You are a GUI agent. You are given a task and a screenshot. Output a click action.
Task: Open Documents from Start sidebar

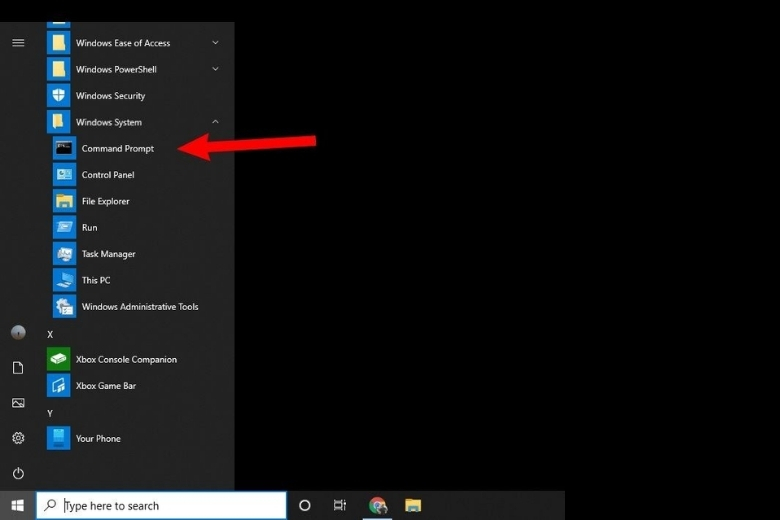click(x=18, y=368)
